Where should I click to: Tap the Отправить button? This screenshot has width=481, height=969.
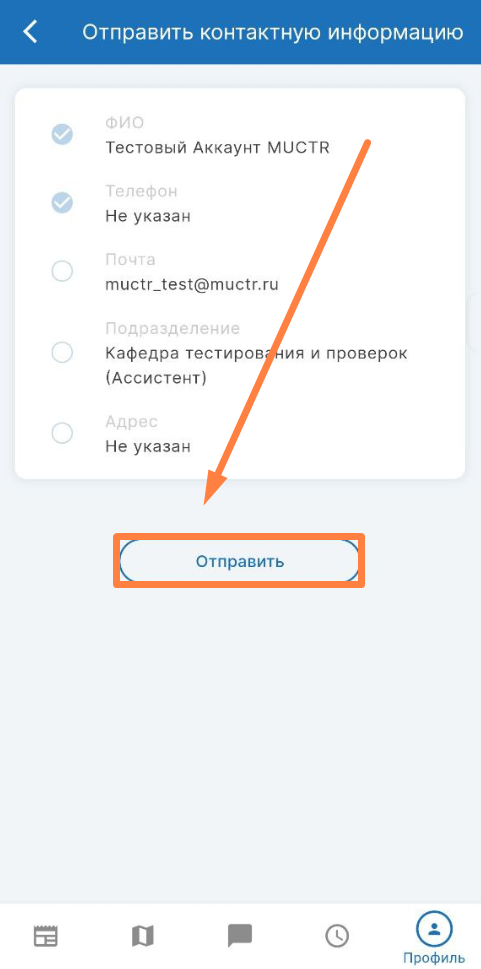tap(239, 561)
